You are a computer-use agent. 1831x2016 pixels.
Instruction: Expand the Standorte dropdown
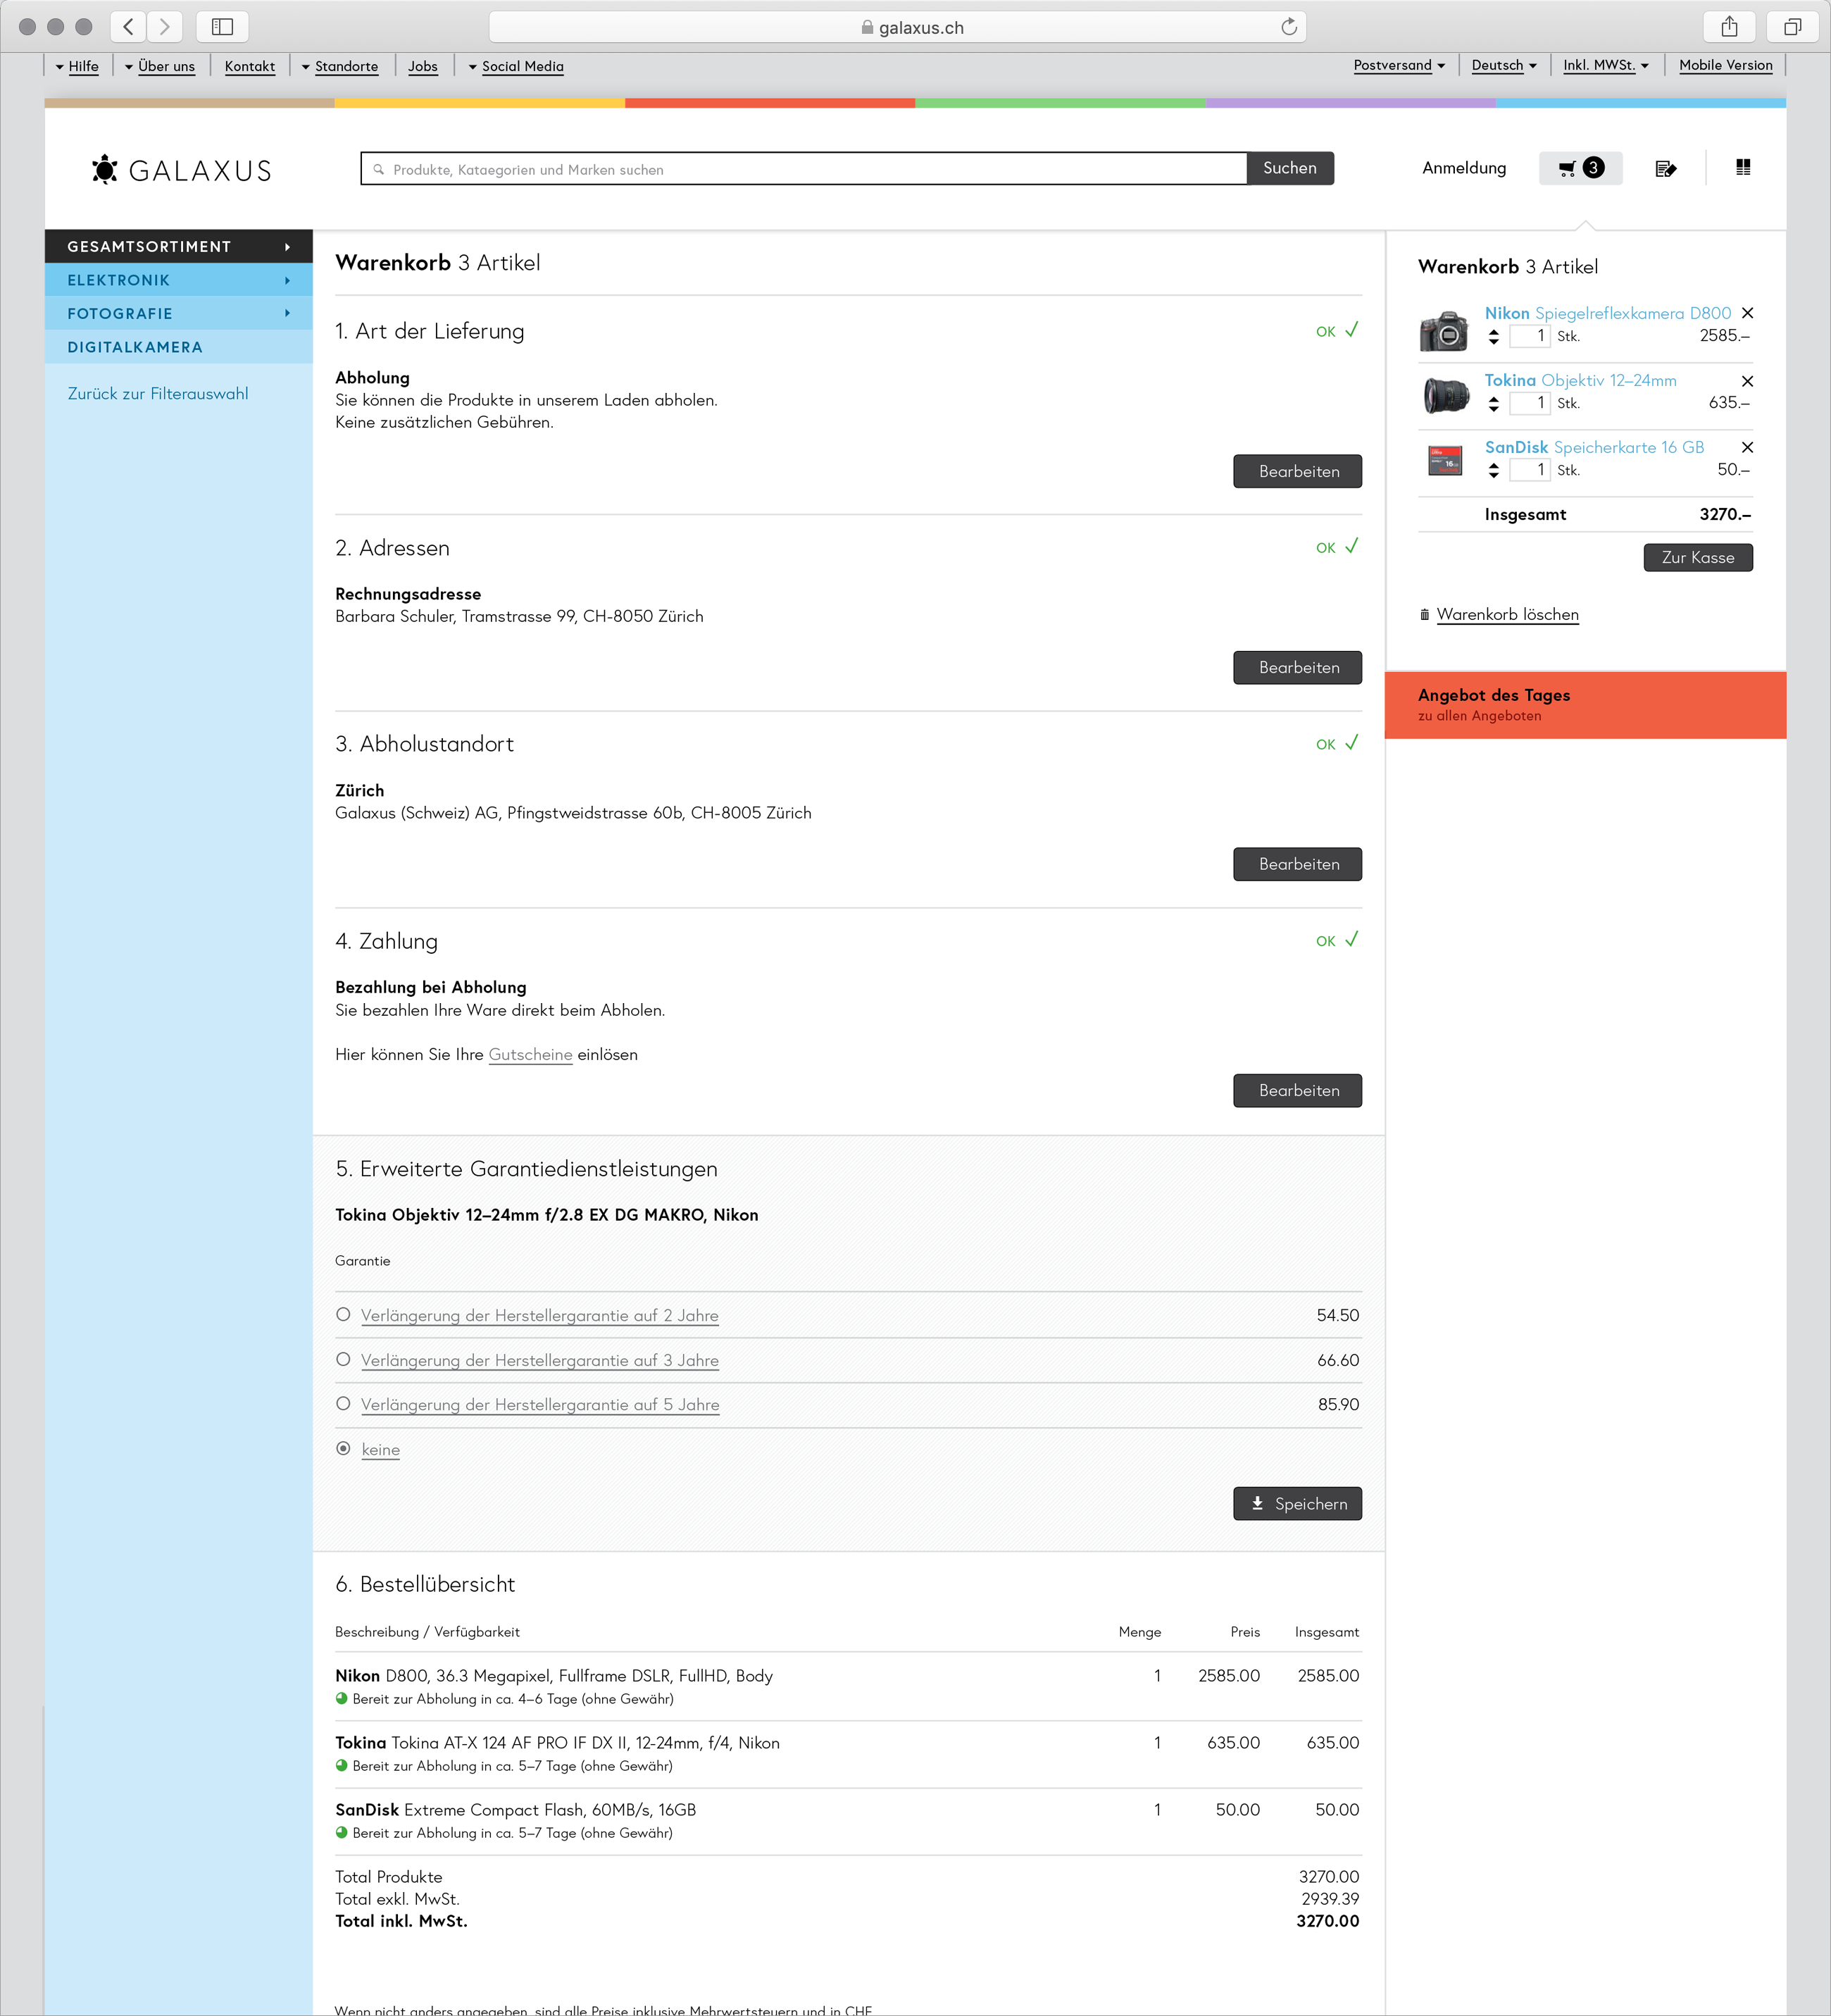point(340,66)
